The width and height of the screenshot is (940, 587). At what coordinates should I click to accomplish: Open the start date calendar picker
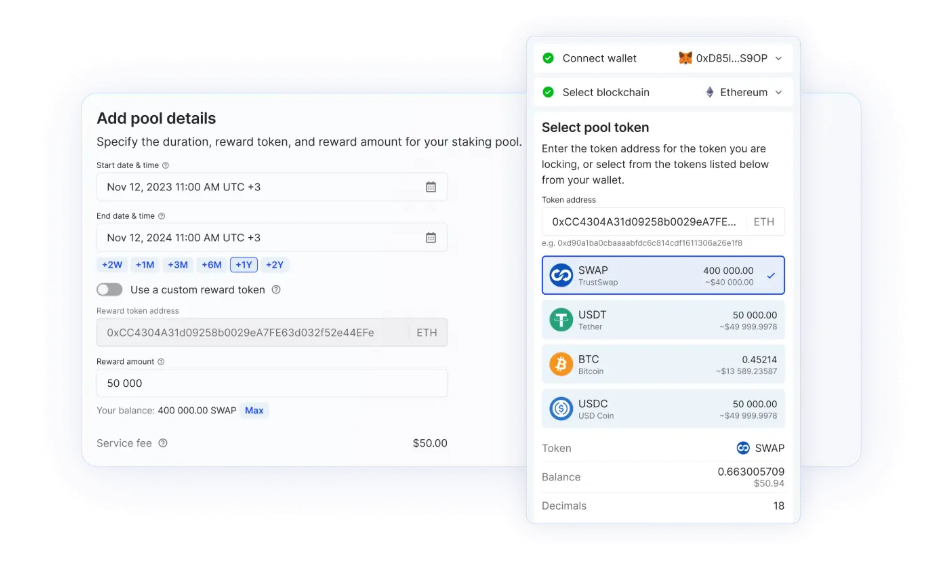(432, 186)
